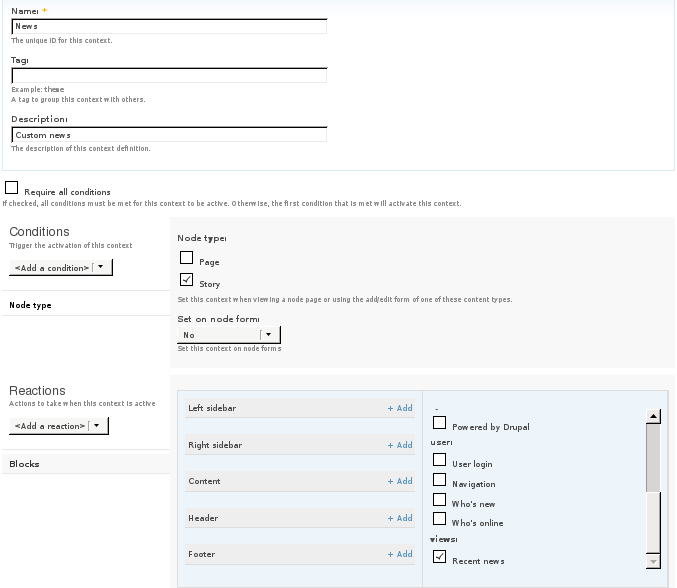
Task: Open the Add a condition dropdown
Action: 61,268
